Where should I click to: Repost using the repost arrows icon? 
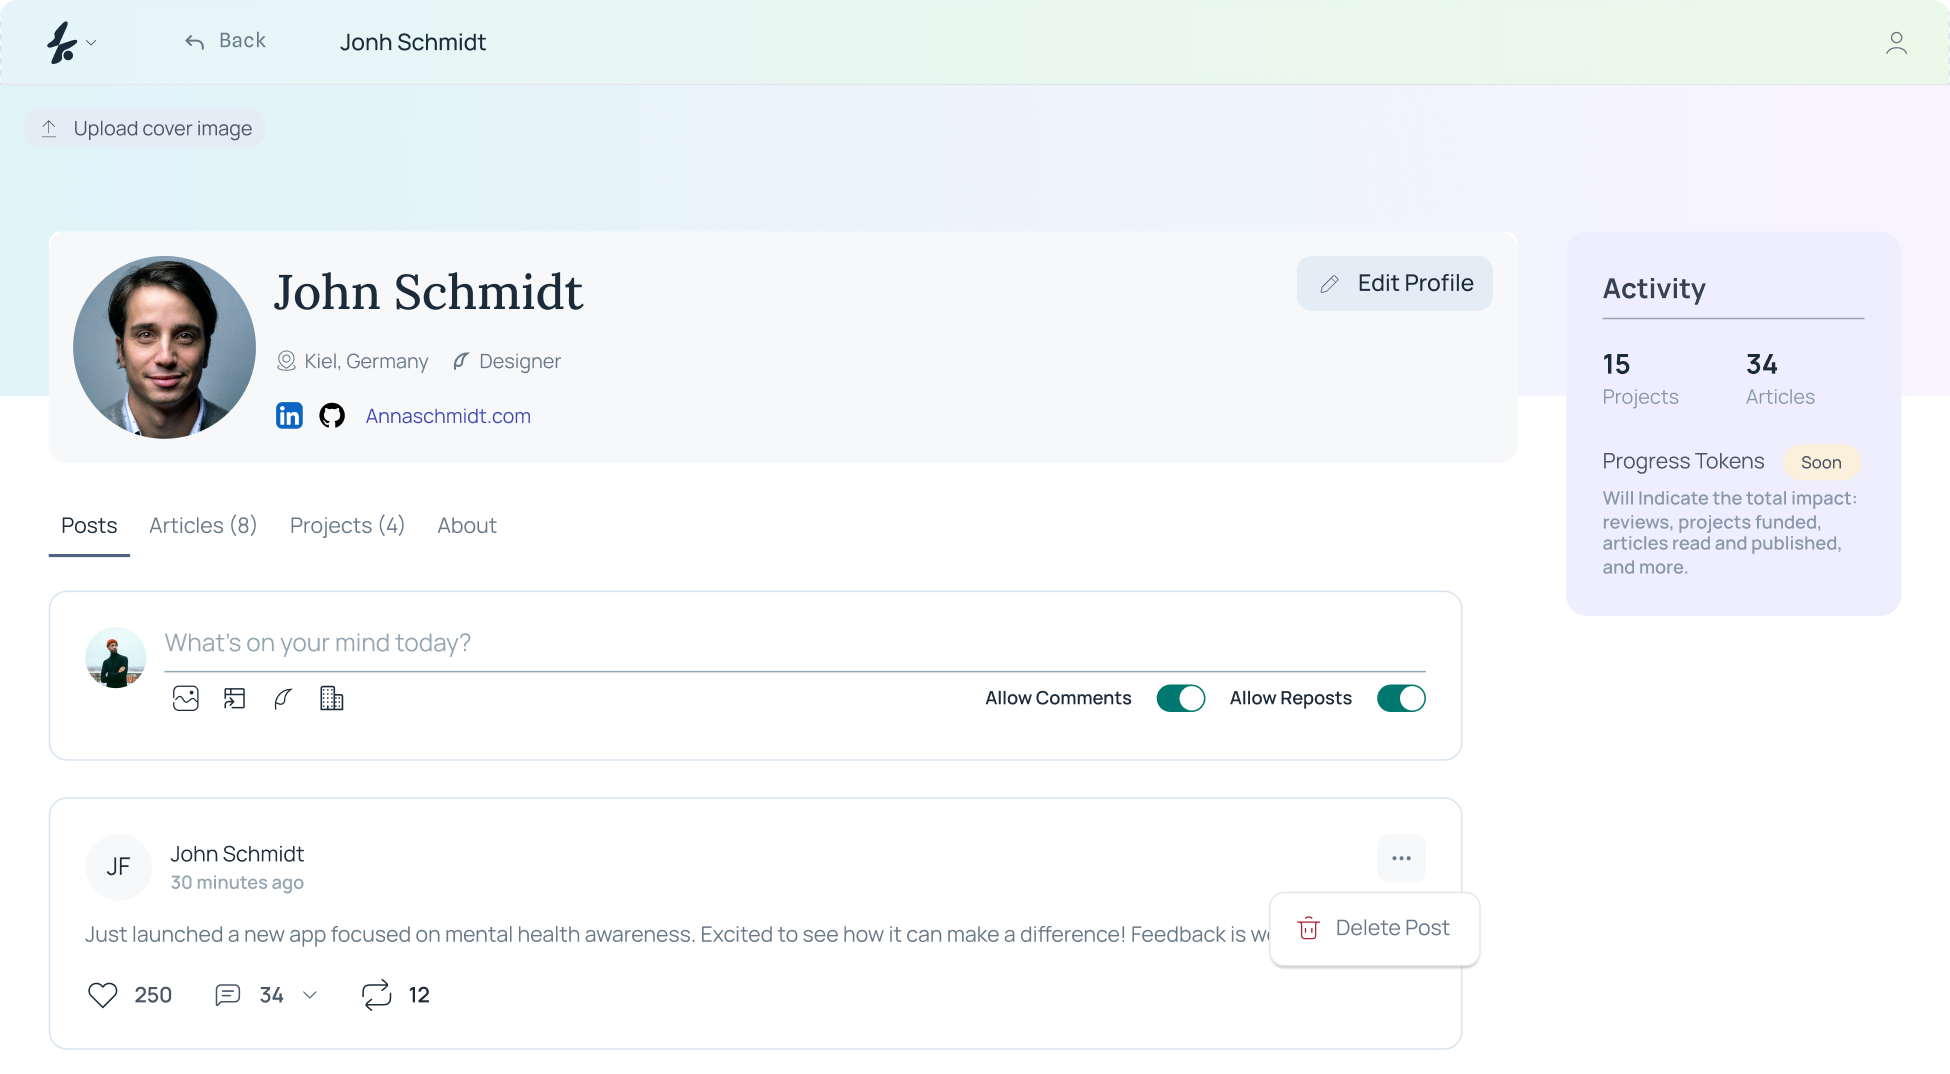pos(376,995)
